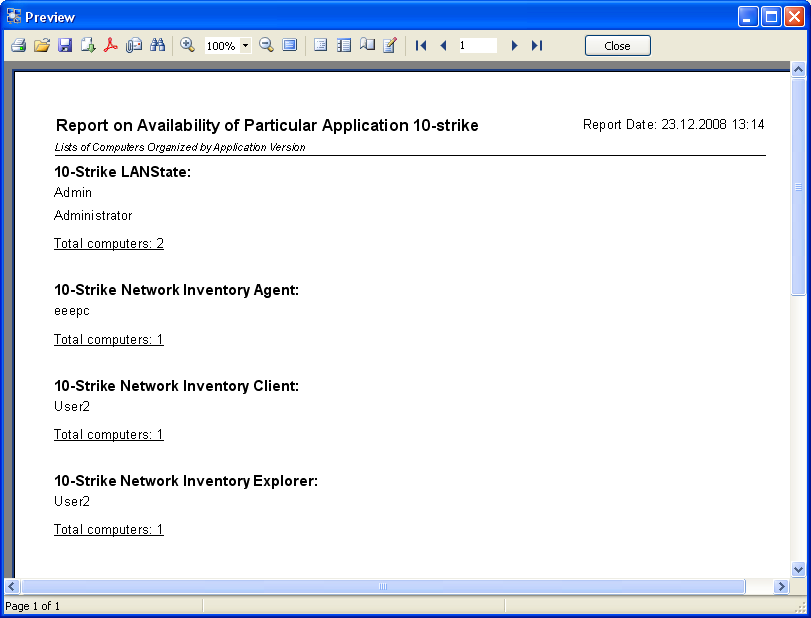
Task: Switch to full screen view icon
Action: click(x=290, y=45)
